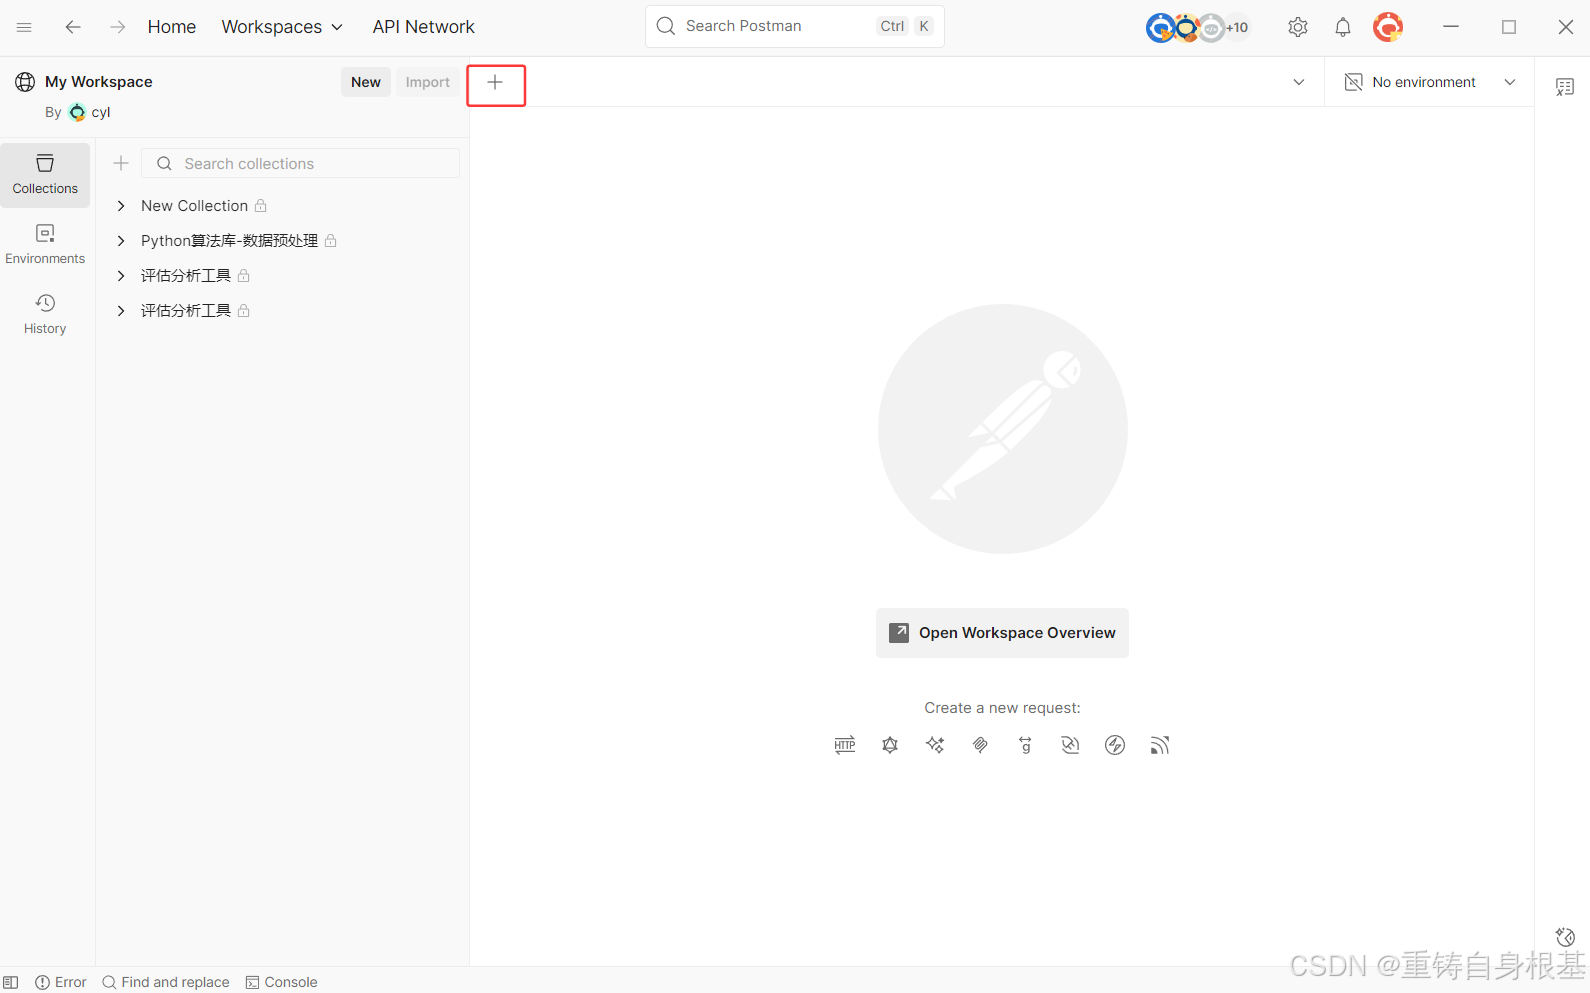Switch to the History sidebar tab
Viewport: 1590px width, 993px height.
tap(45, 315)
